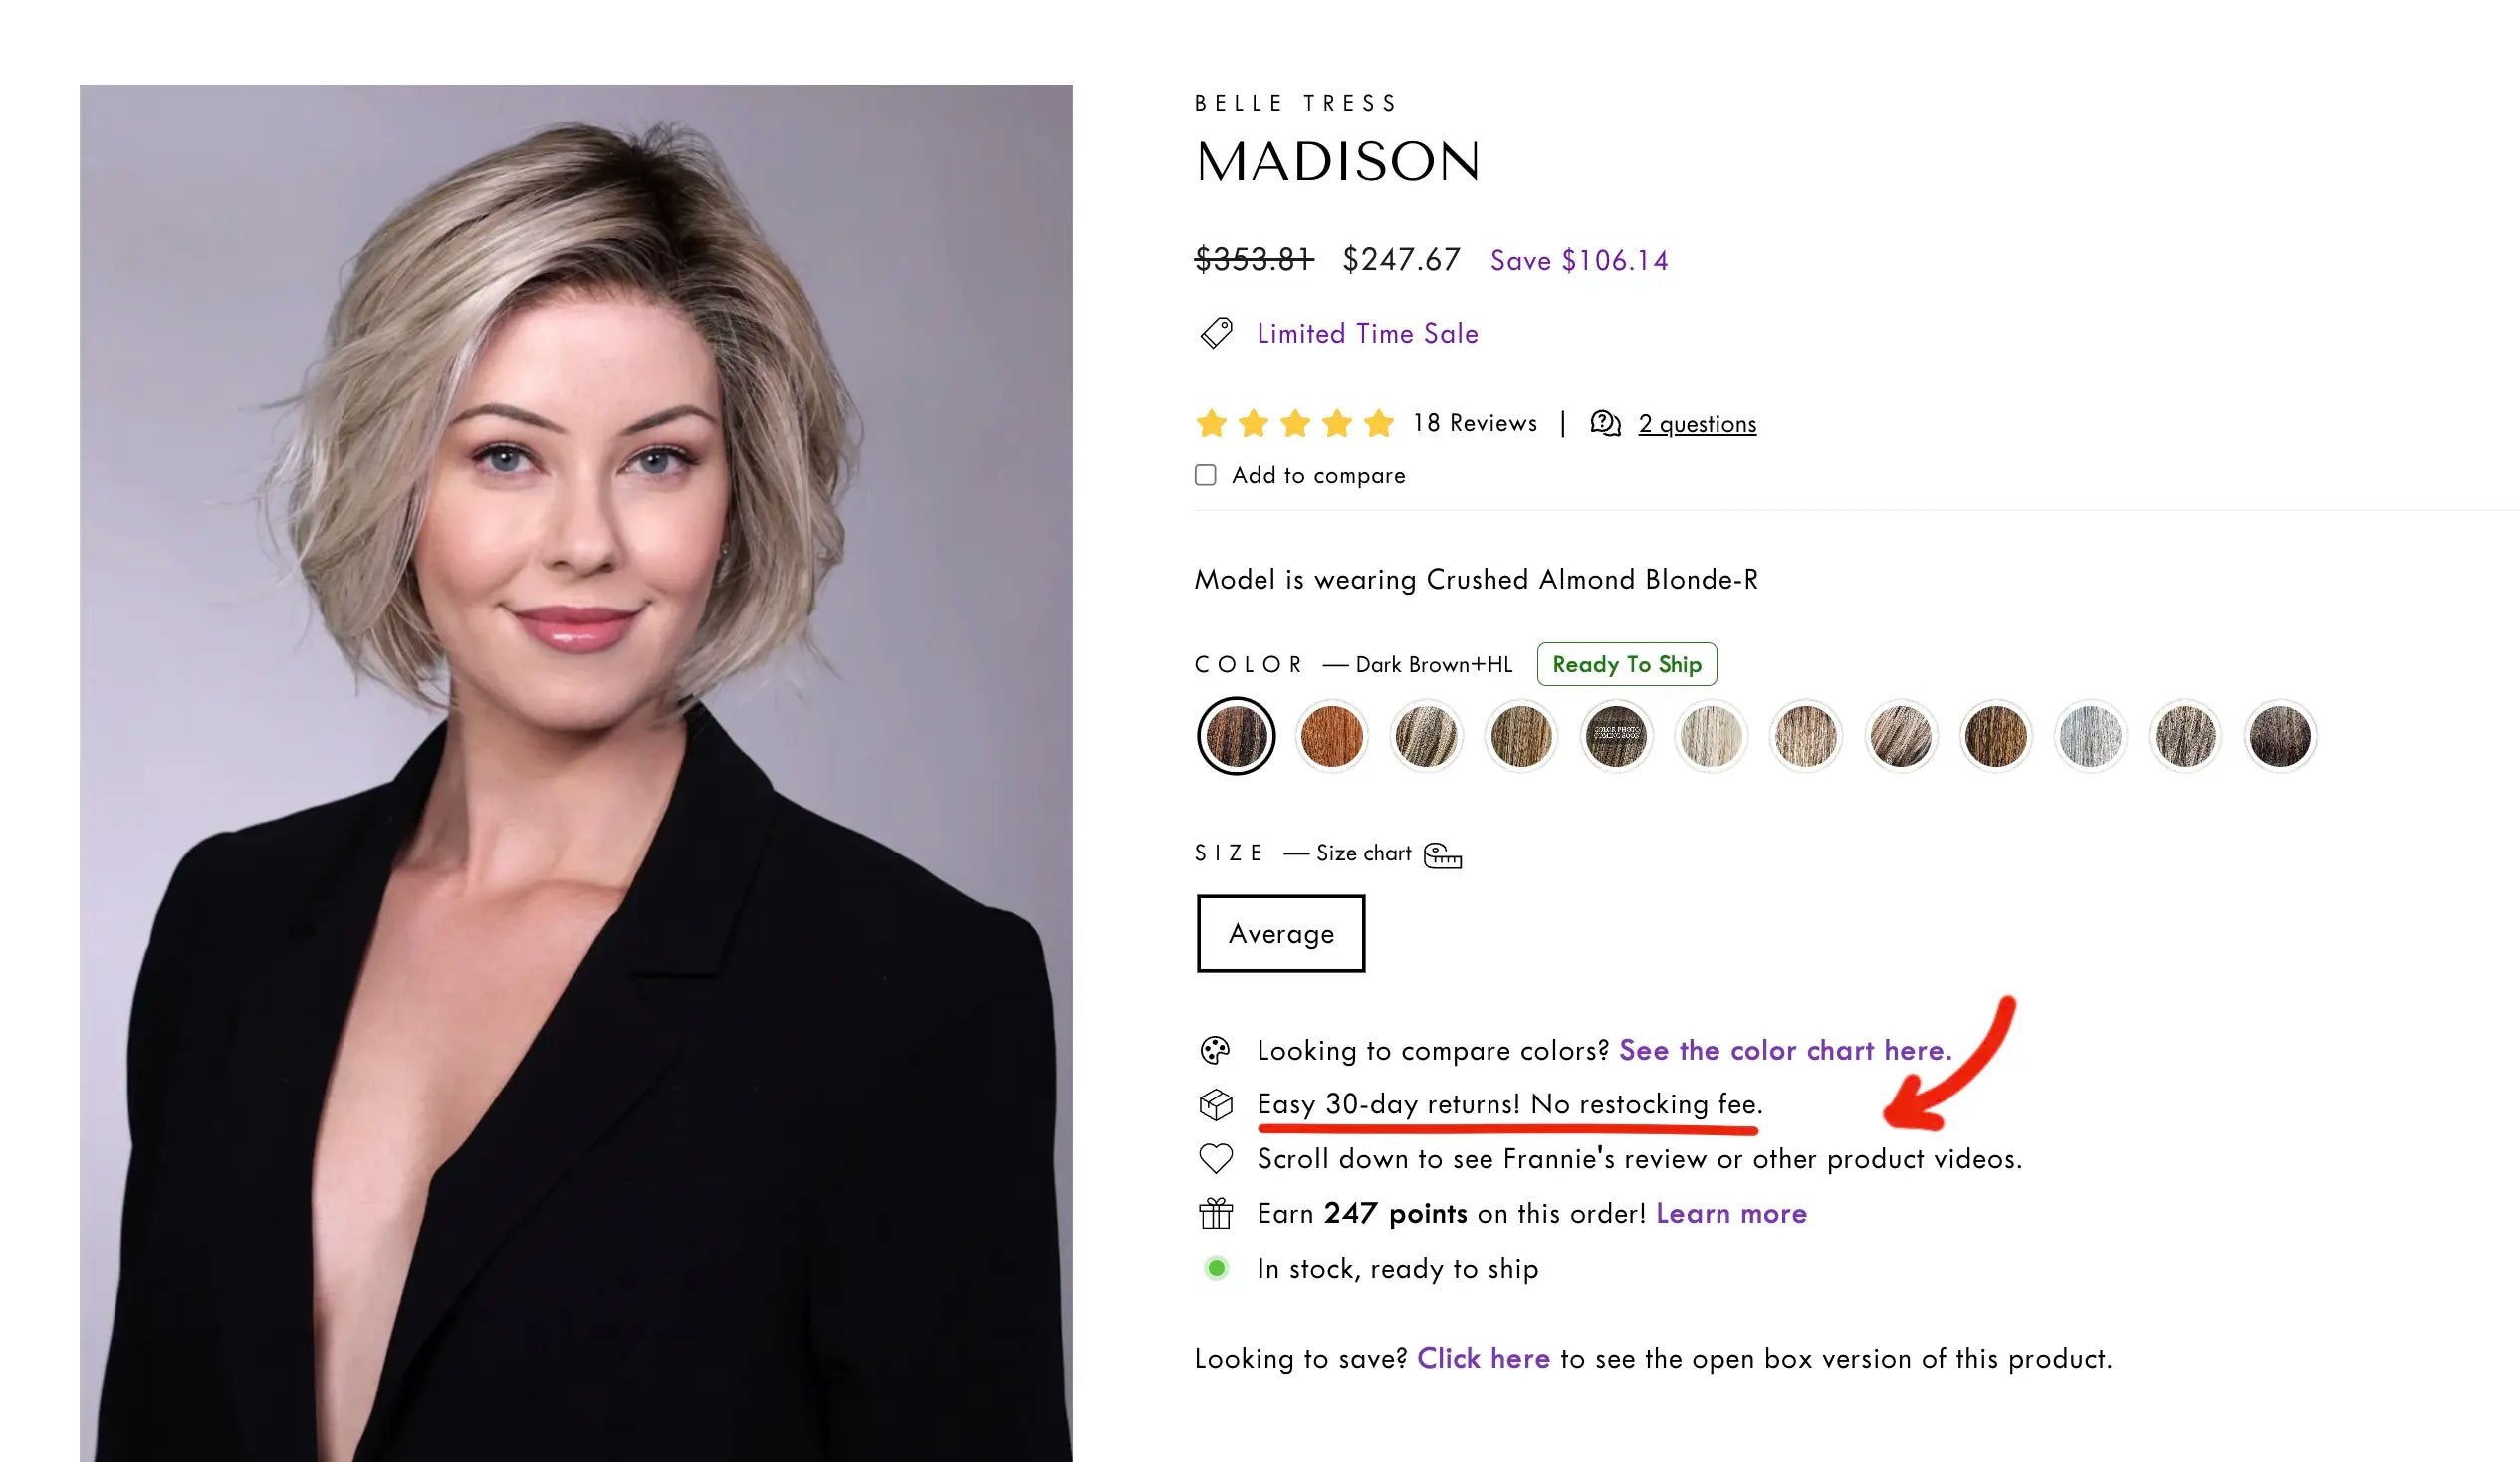Image resolution: width=2520 pixels, height=1462 pixels.
Task: Click the Madison wig product photo
Action: (576, 773)
